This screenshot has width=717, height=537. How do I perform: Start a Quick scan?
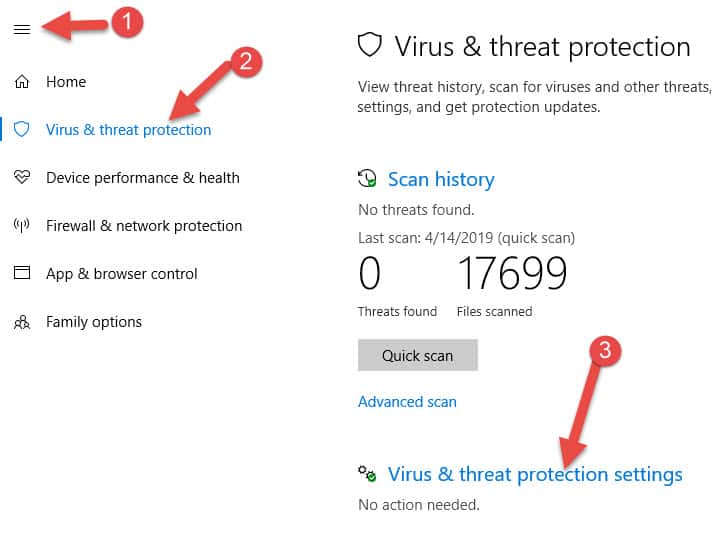tap(418, 355)
